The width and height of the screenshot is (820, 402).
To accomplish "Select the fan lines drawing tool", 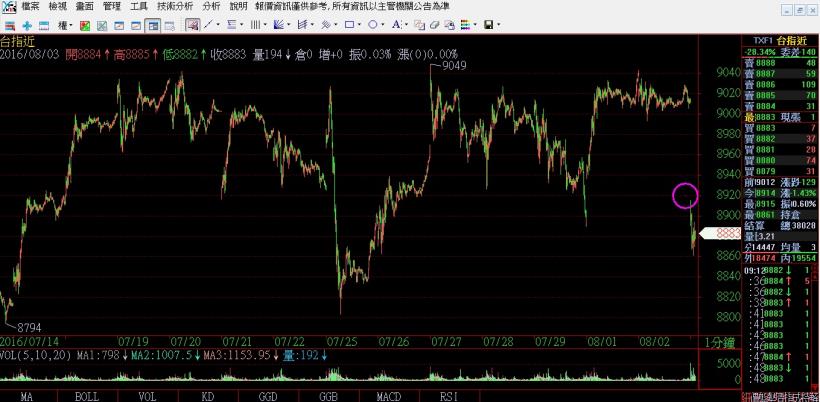I will 277,24.
